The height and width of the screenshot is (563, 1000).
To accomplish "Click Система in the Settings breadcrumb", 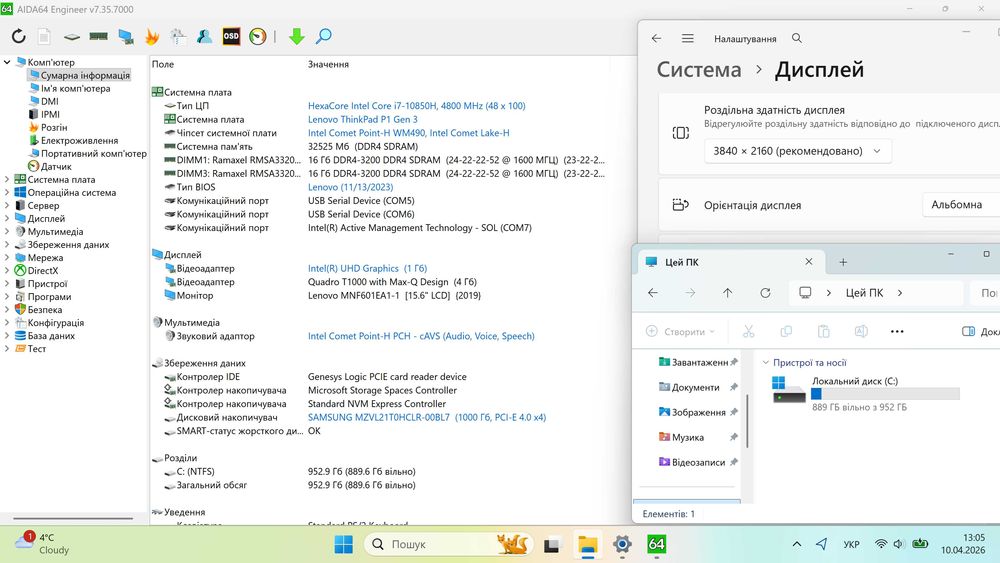I will click(x=699, y=69).
